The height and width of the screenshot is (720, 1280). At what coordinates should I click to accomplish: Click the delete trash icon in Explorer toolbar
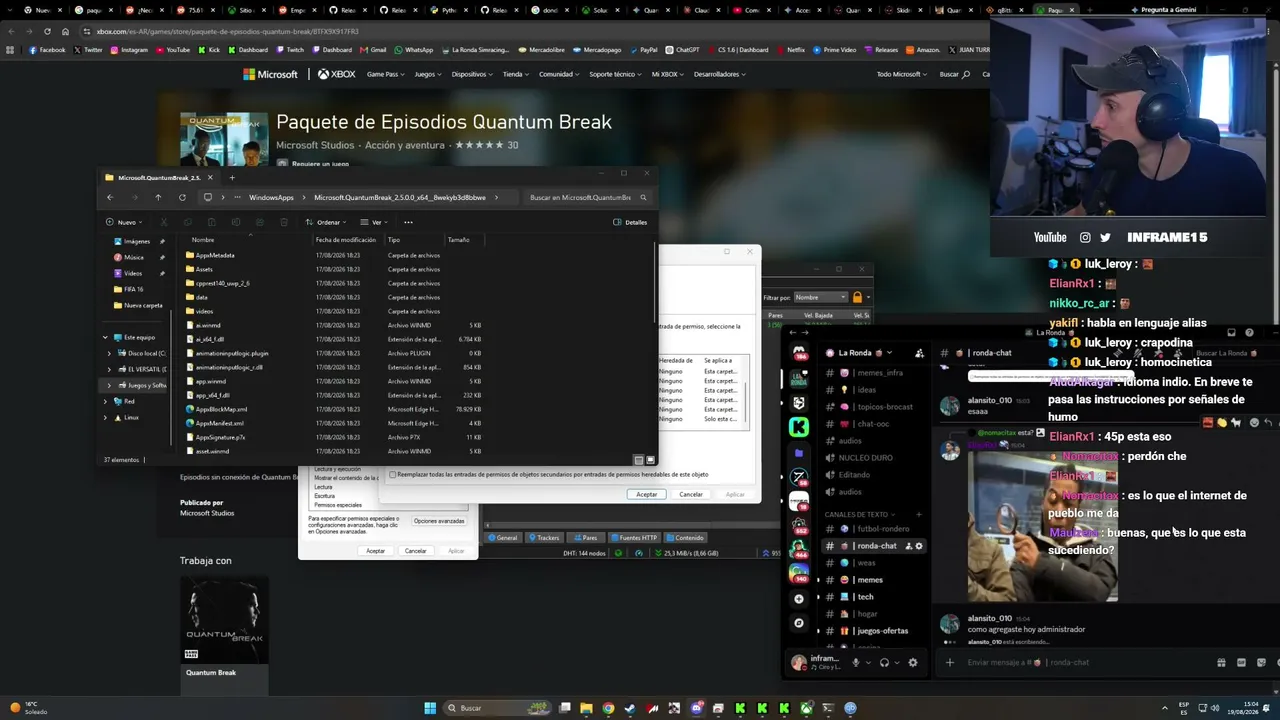click(284, 222)
